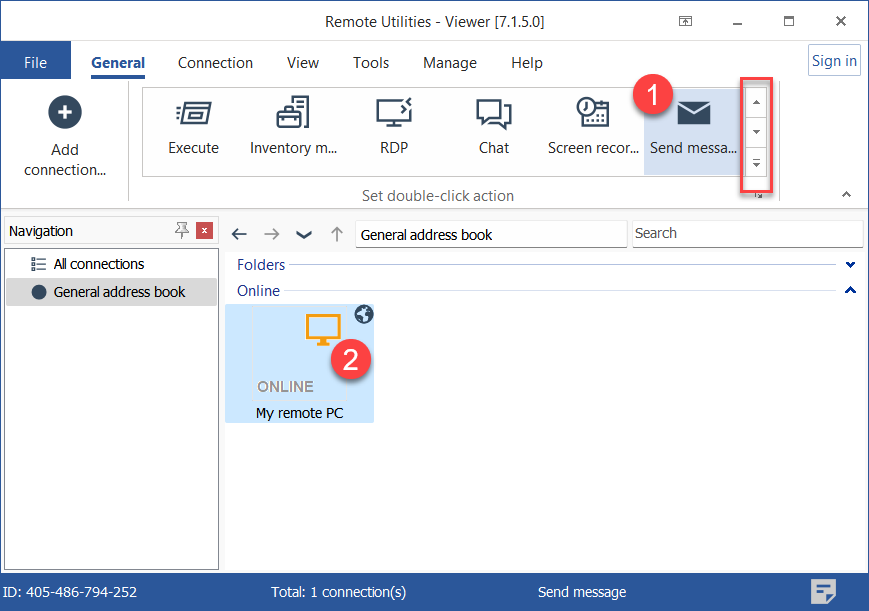
Task: Select the Send message mode
Action: (x=692, y=129)
